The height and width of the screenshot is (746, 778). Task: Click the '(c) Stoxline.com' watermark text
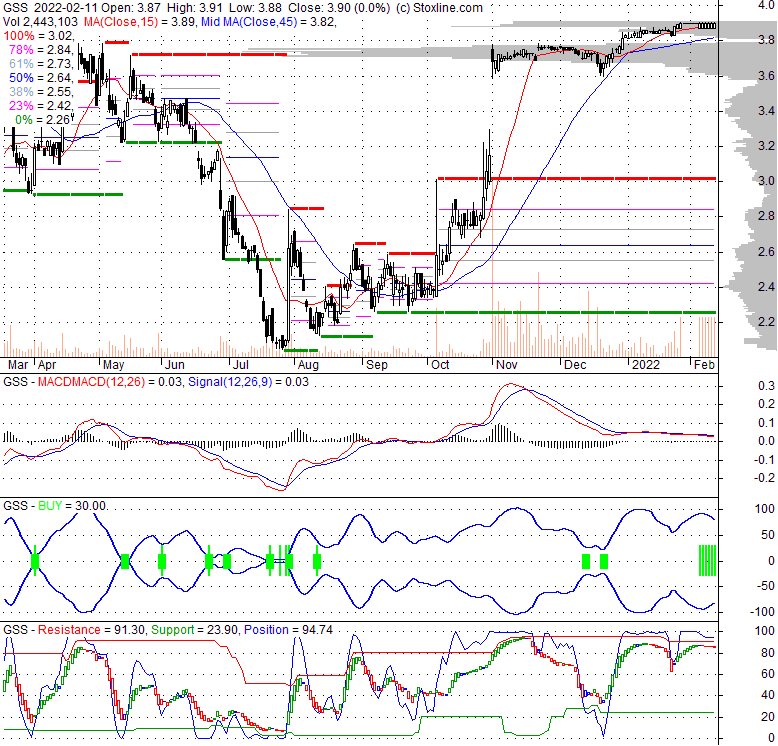(439, 8)
